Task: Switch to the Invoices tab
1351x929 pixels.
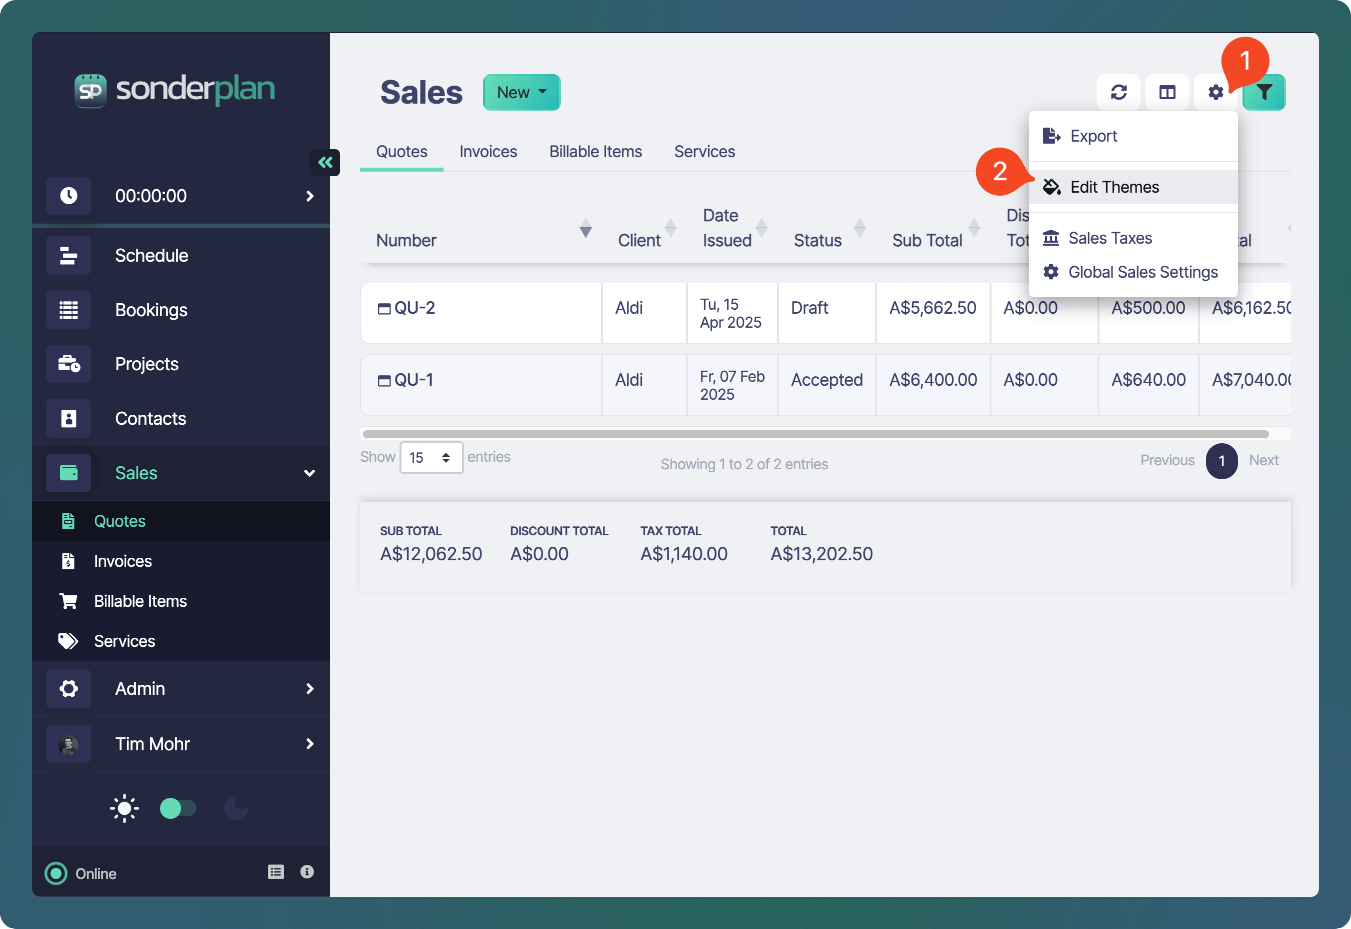Action: click(x=488, y=152)
